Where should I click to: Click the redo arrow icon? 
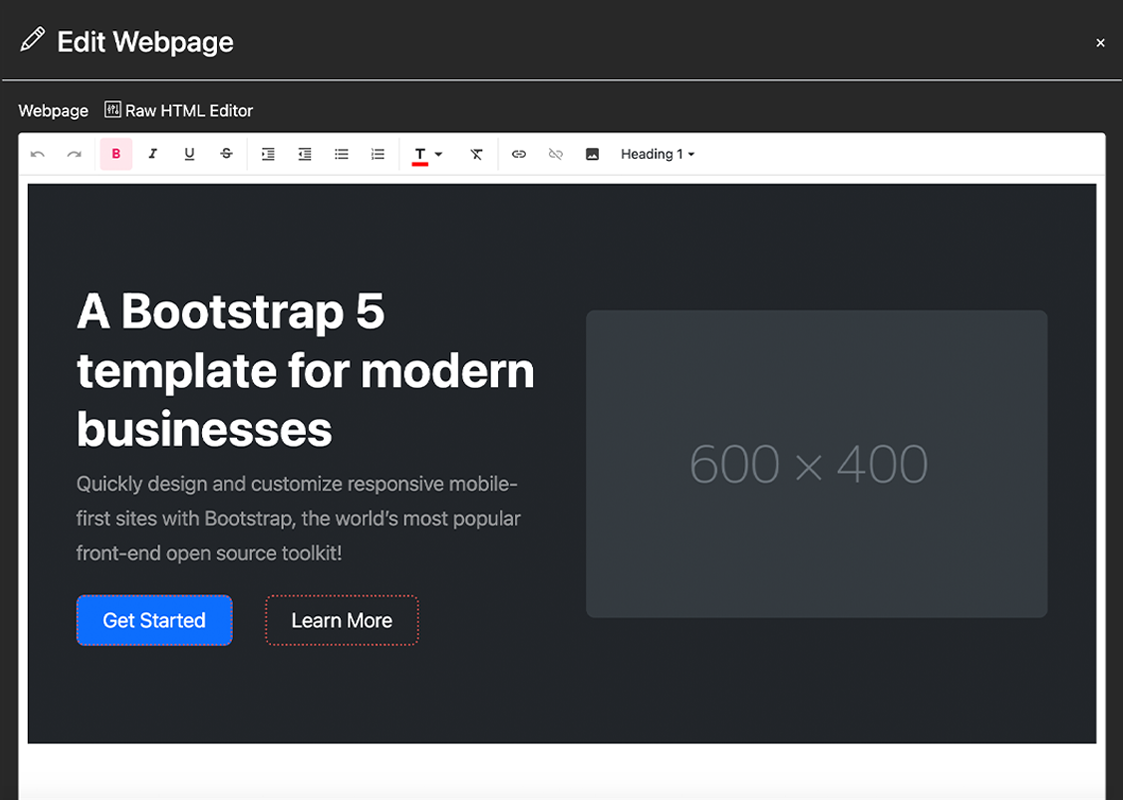pyautogui.click(x=74, y=154)
